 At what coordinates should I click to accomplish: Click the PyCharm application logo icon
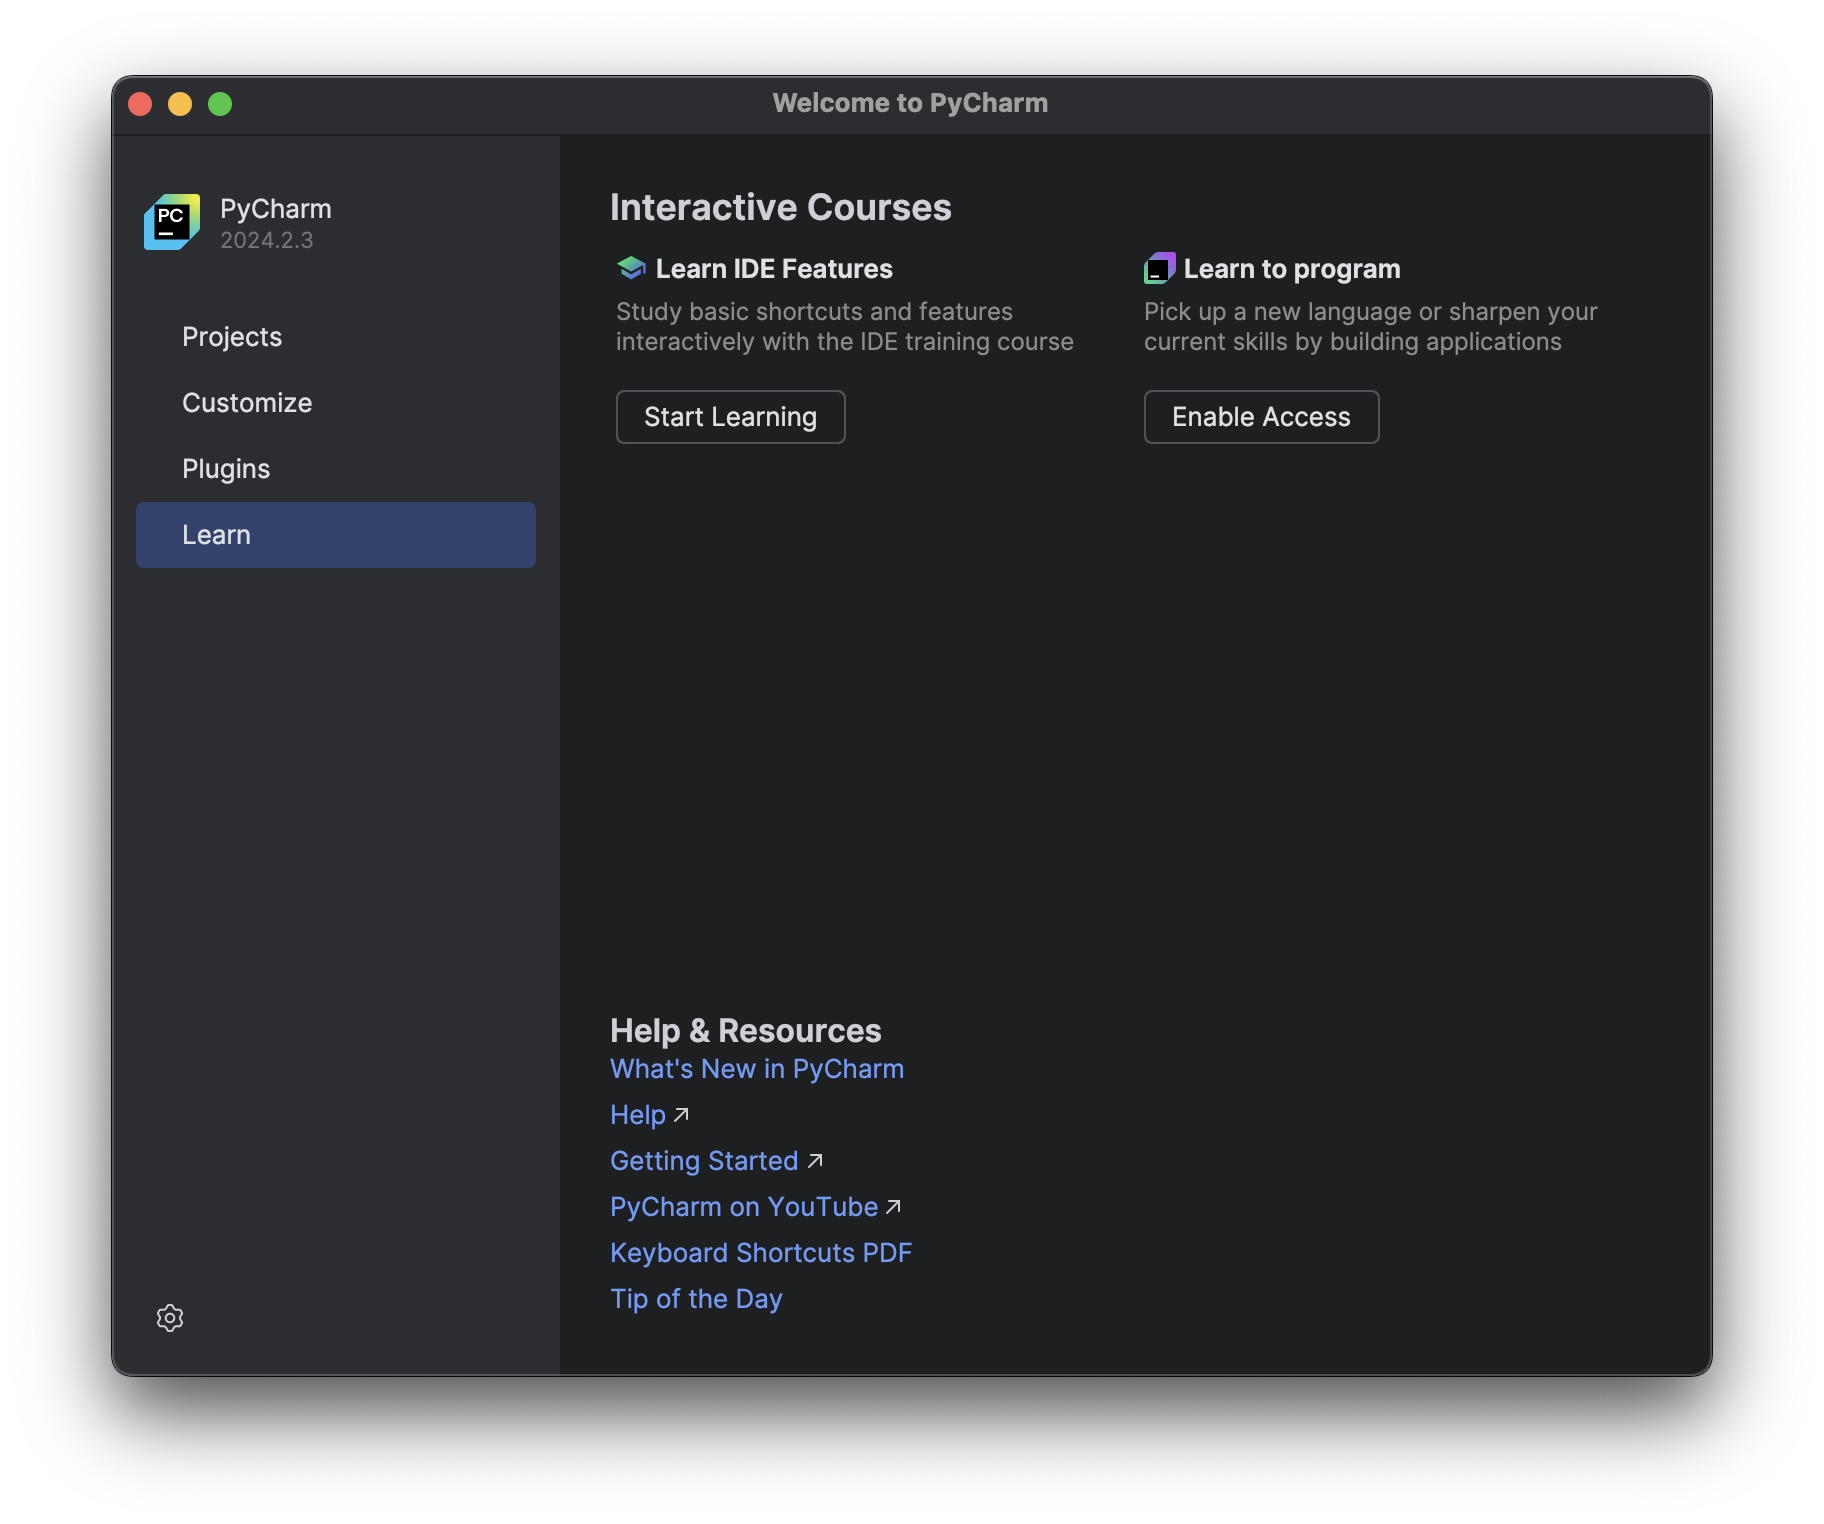click(x=171, y=222)
